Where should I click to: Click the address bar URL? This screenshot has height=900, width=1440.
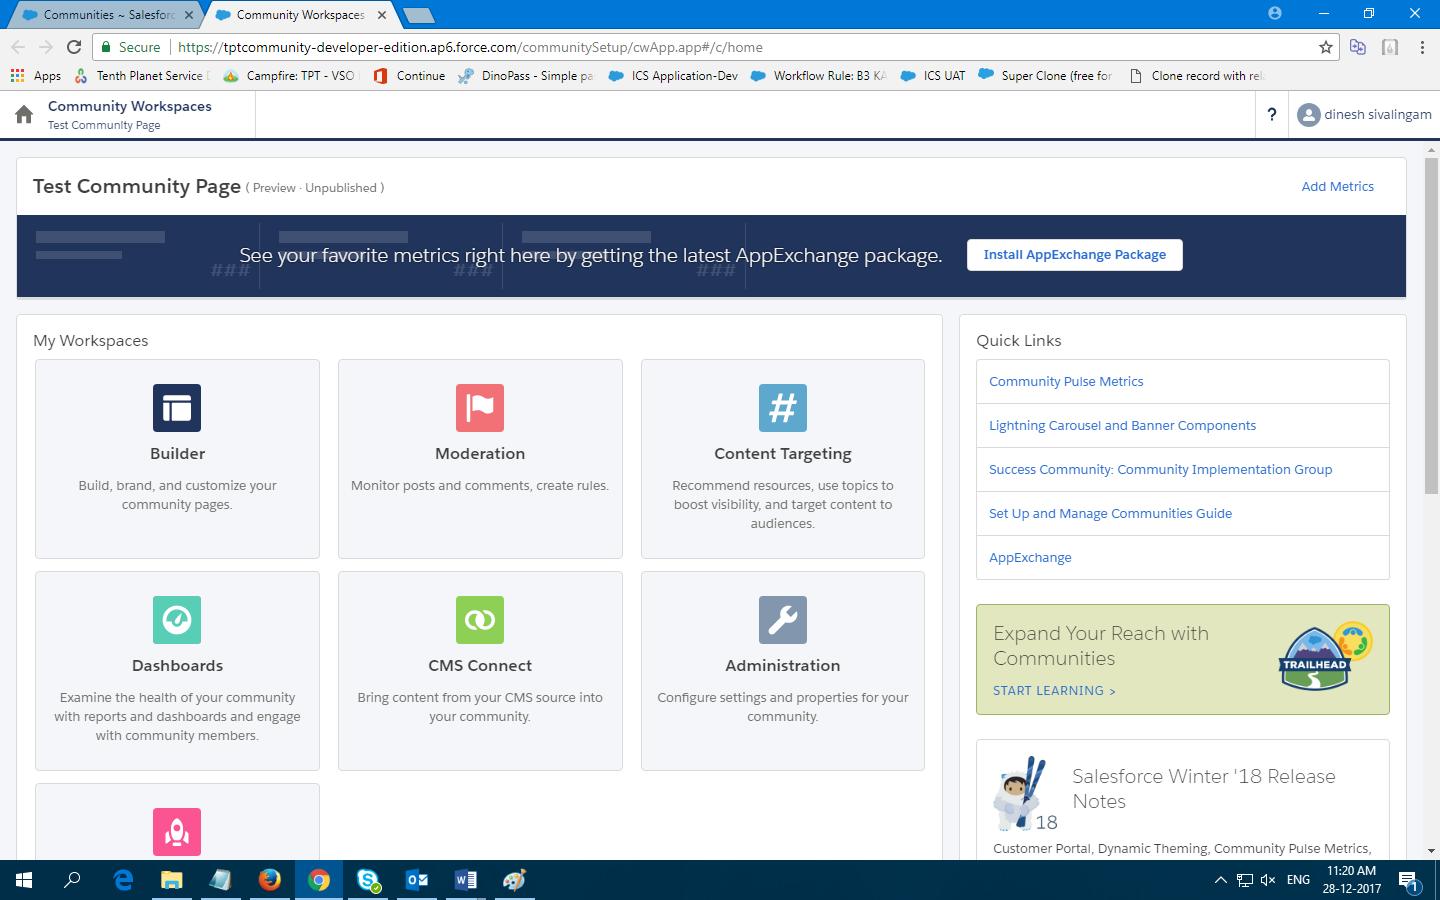(470, 47)
